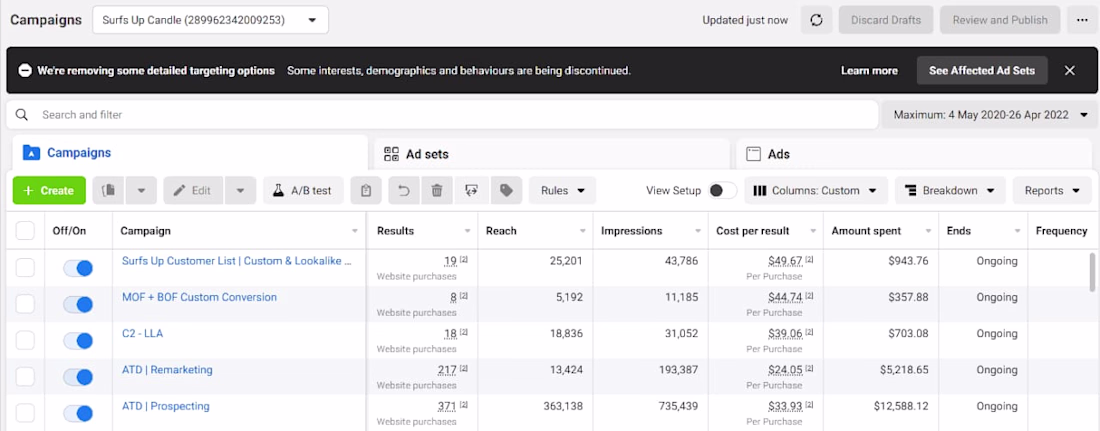Open the A/B test flask button
Viewport: 1100px width, 431px height.
[x=303, y=190]
